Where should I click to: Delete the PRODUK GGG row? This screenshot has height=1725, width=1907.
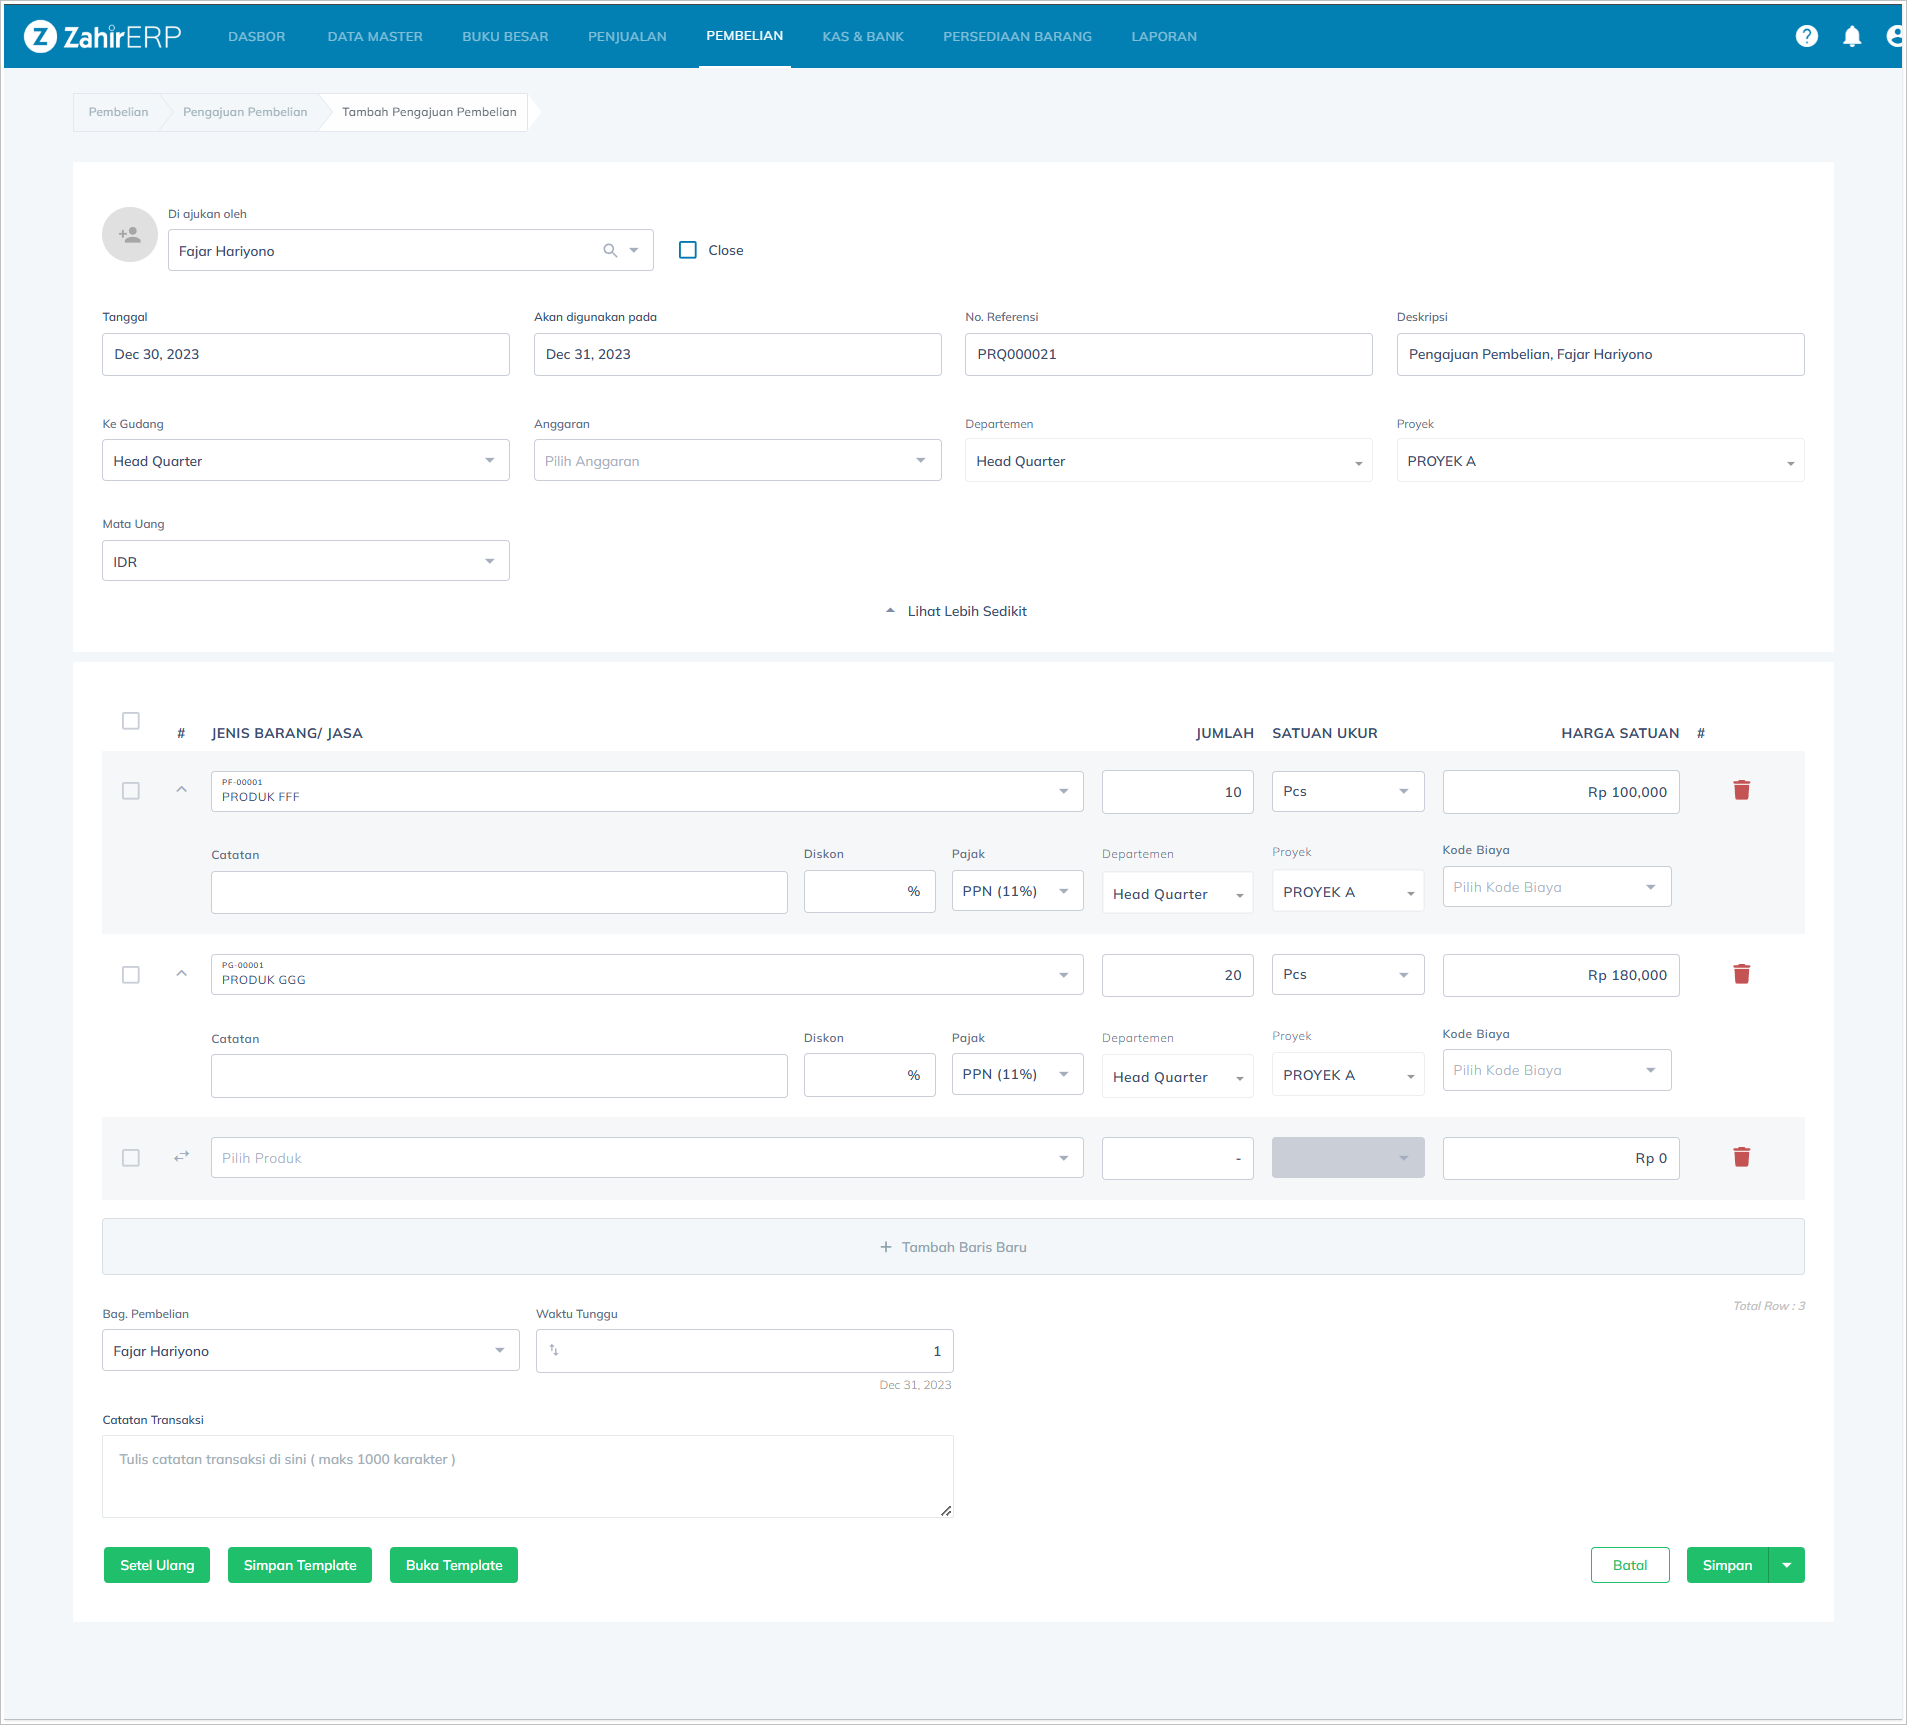click(x=1741, y=974)
